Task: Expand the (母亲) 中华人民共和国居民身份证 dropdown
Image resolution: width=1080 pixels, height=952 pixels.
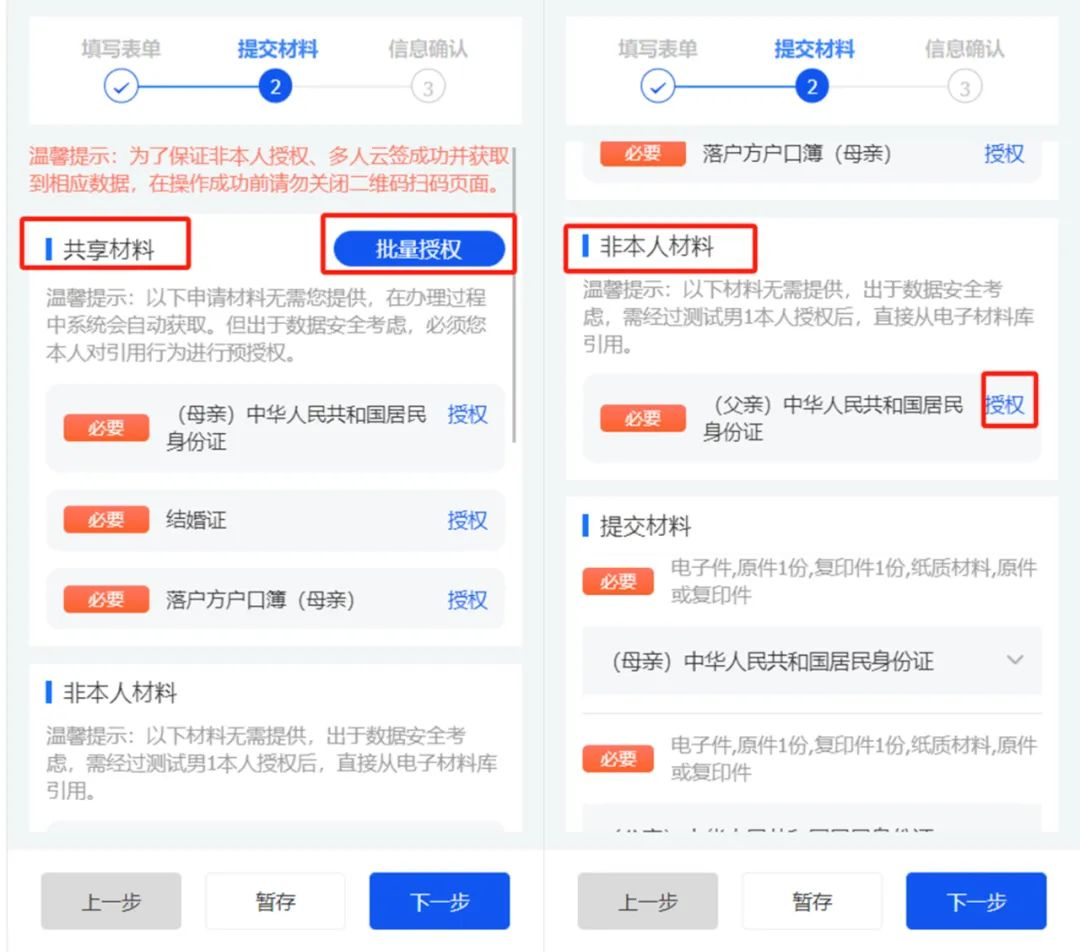Action: [x=811, y=661]
